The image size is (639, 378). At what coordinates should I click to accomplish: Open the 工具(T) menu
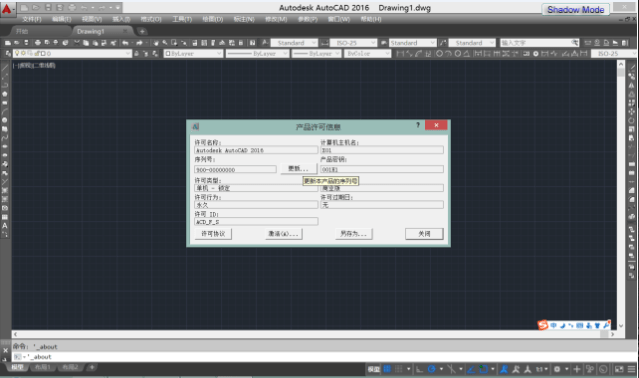point(182,19)
